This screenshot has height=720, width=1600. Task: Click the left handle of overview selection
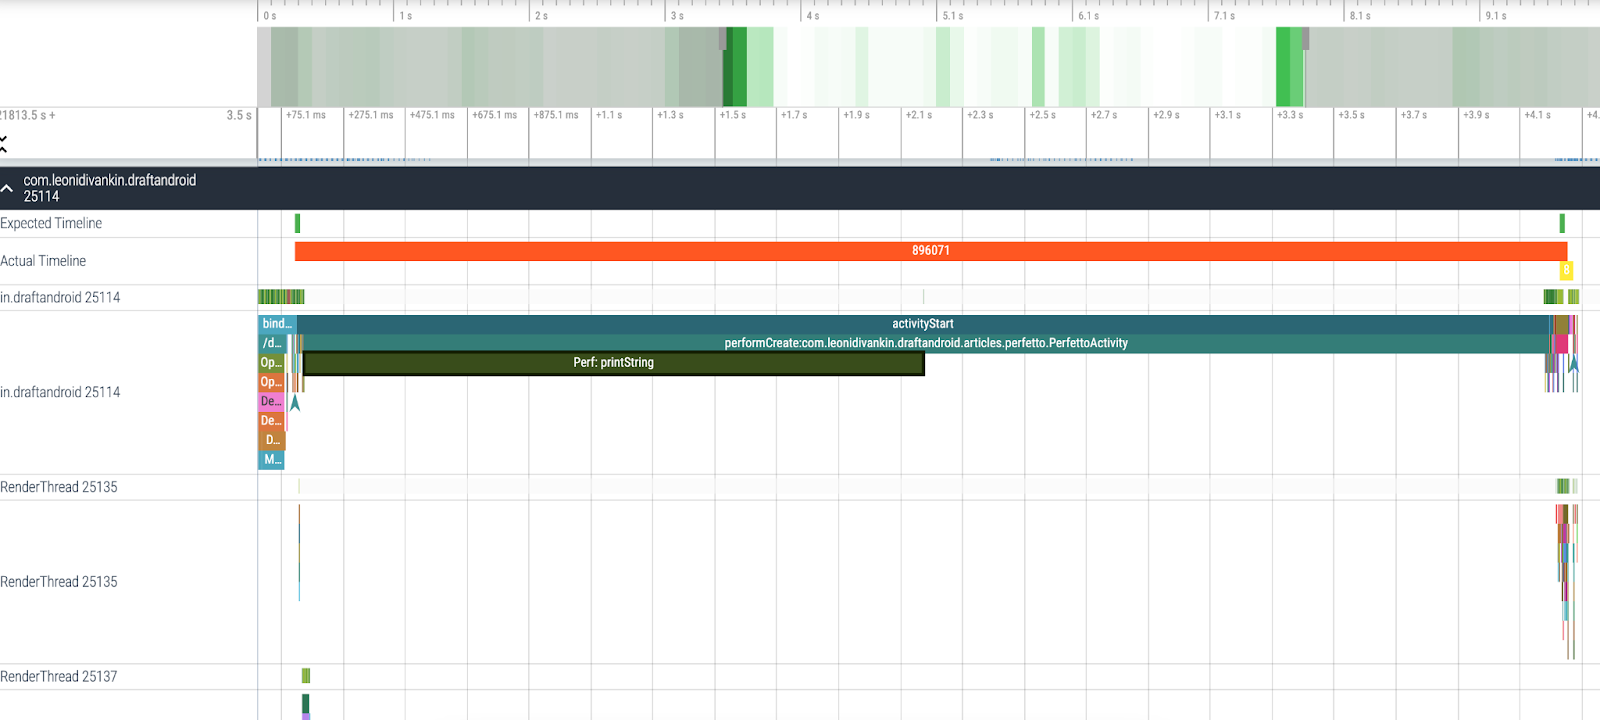(x=723, y=39)
